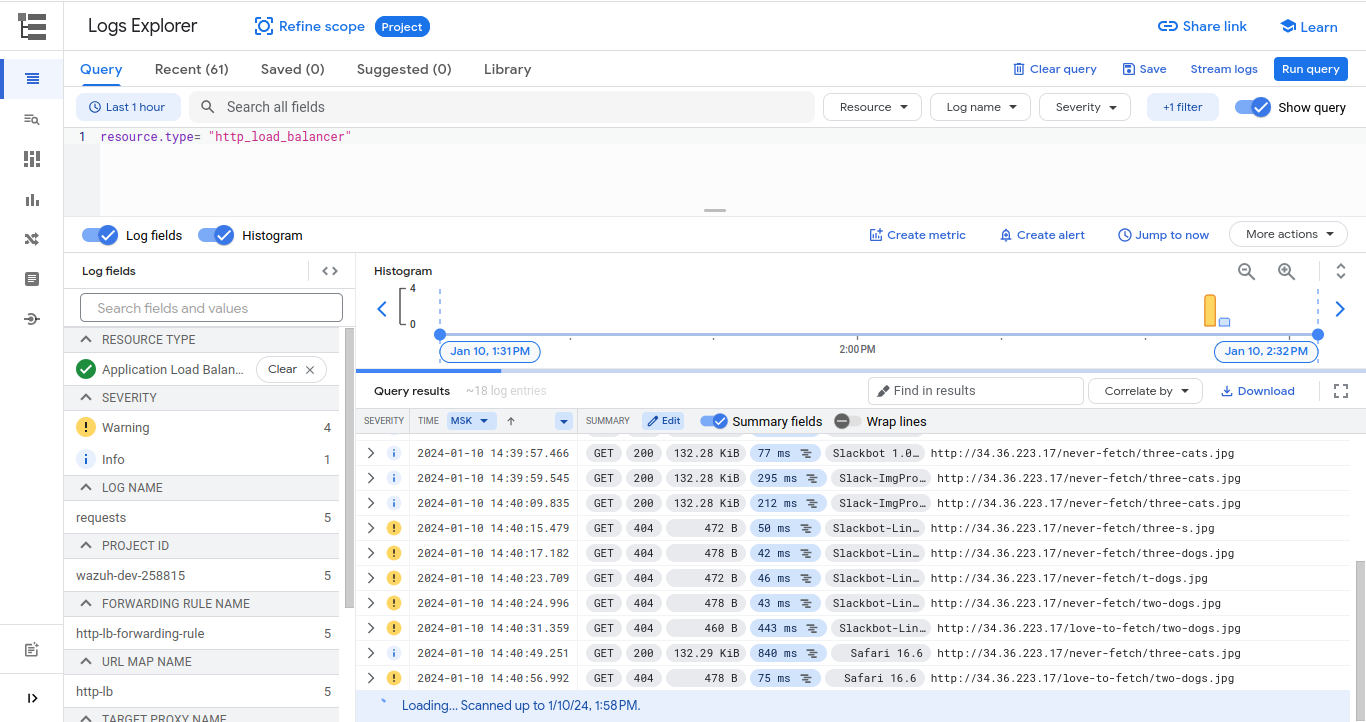Screen dimensions: 1366x722
Task: Open Log-based Metrics via the bar chart icon
Action: [32, 199]
